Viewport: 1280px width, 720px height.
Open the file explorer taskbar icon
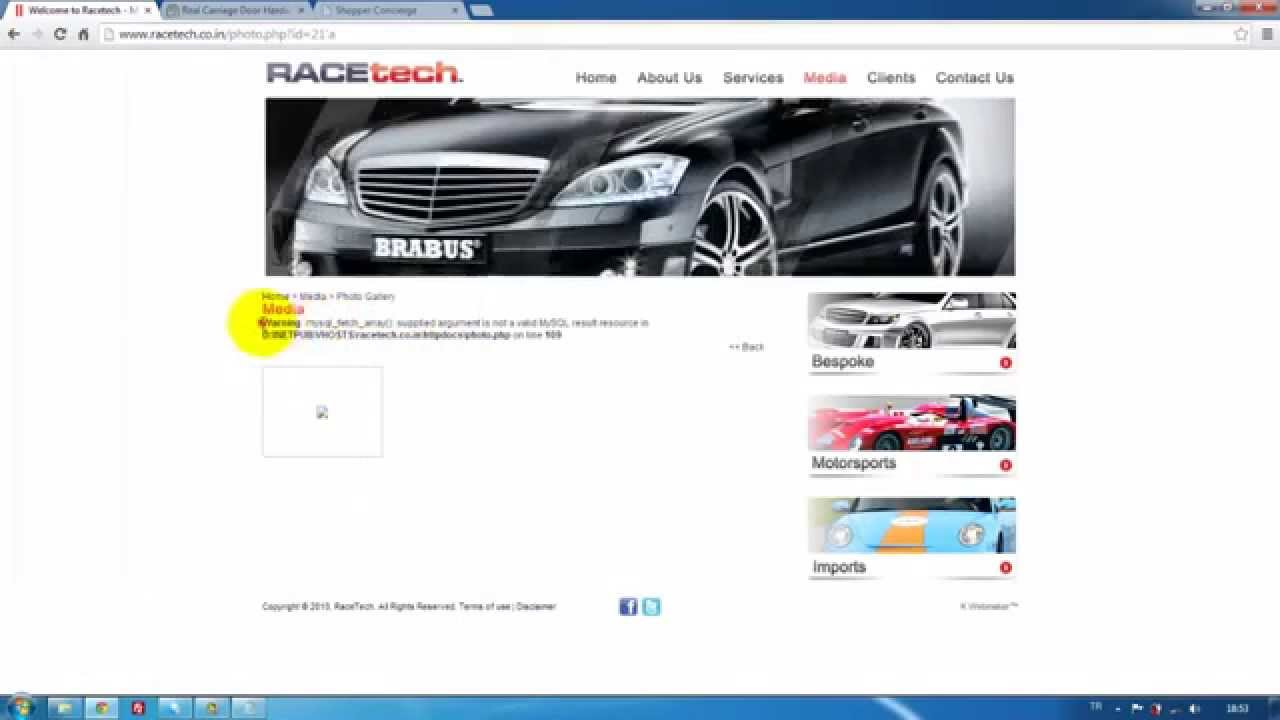64,708
